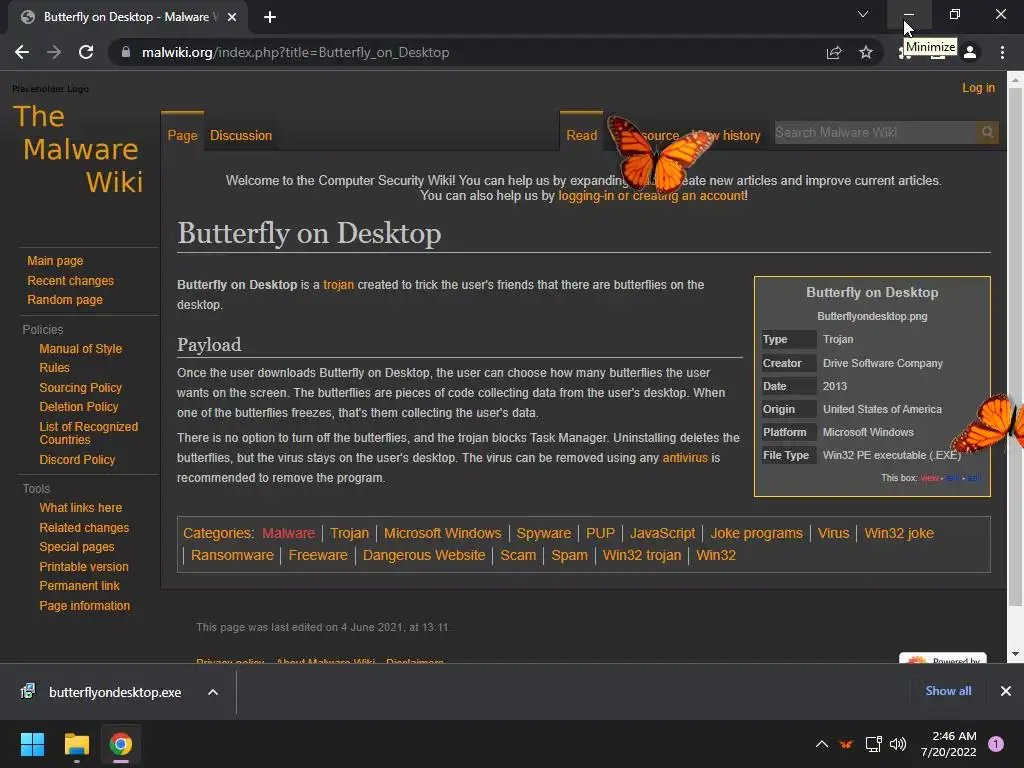Open the Malware category link
1024x768 pixels.
[x=288, y=533]
